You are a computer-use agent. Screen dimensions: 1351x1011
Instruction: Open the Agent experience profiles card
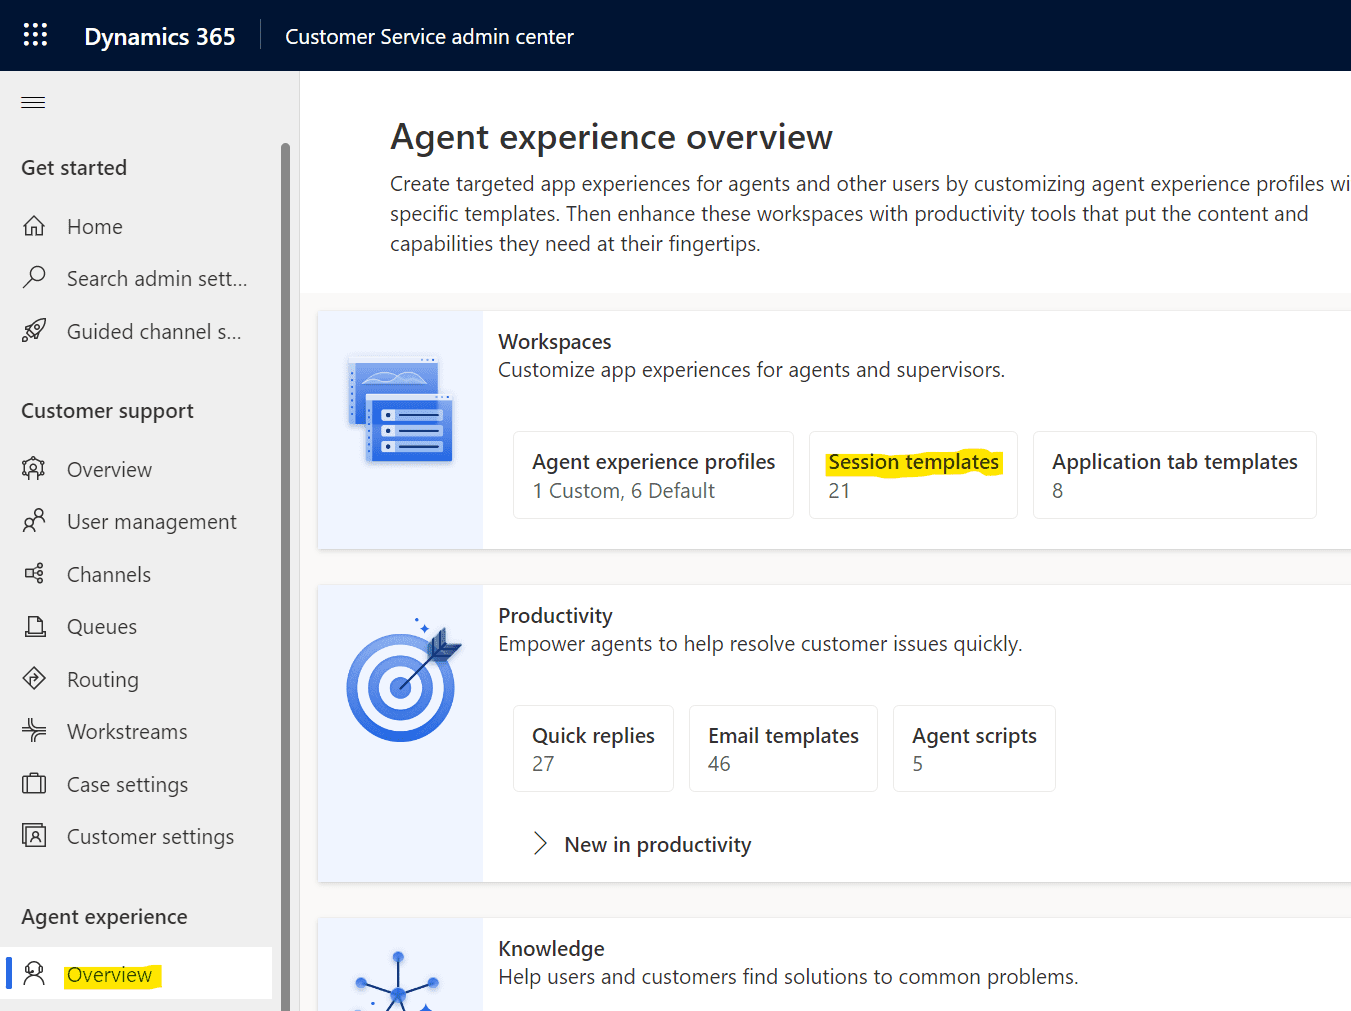[x=653, y=475]
